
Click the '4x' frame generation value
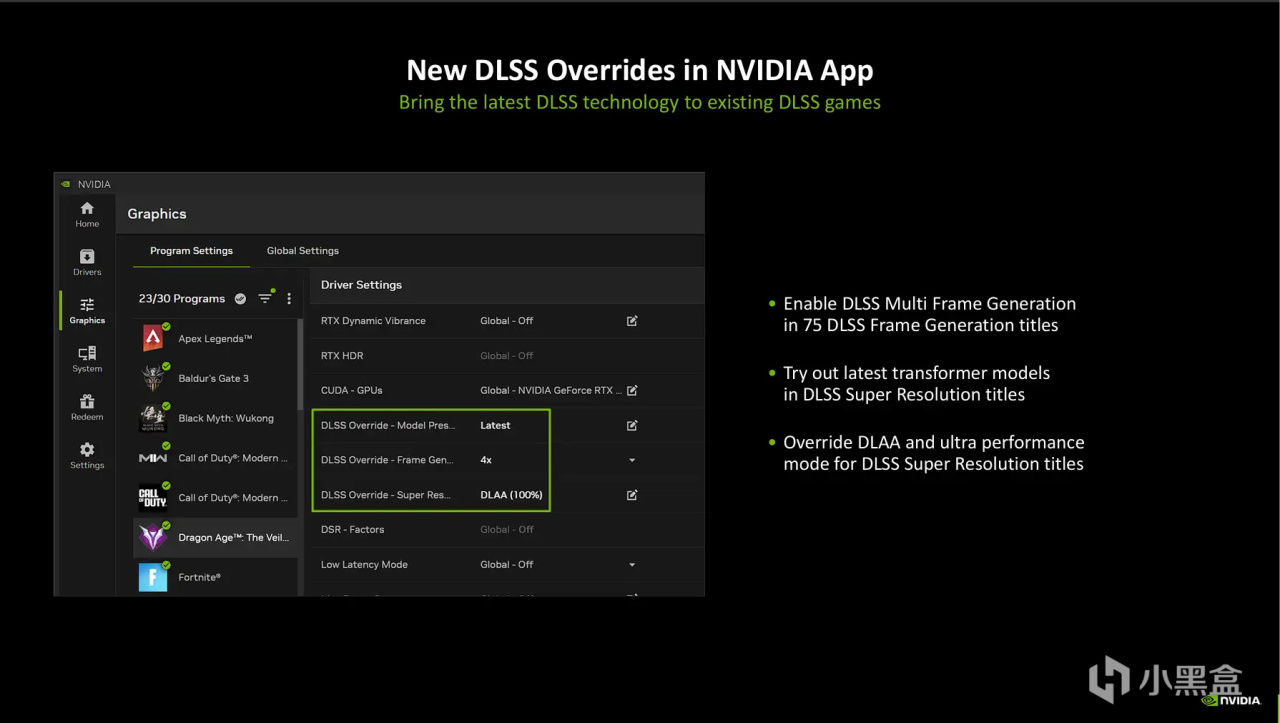point(486,460)
